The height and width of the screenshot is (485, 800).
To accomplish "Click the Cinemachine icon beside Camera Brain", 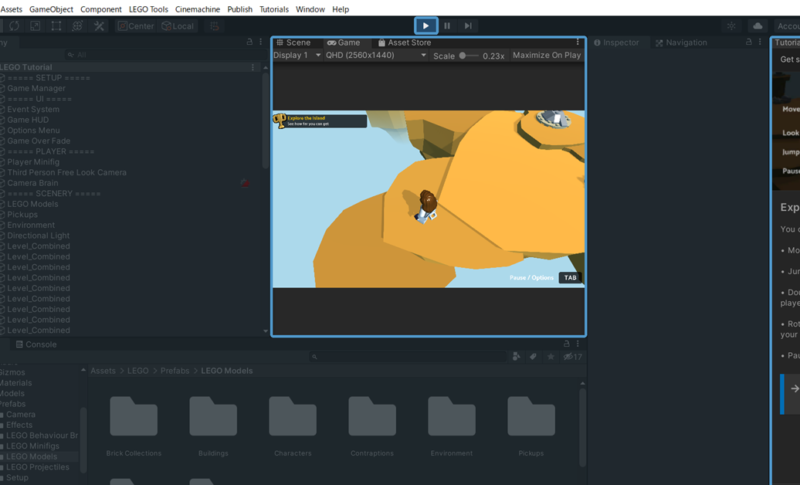I will (245, 183).
